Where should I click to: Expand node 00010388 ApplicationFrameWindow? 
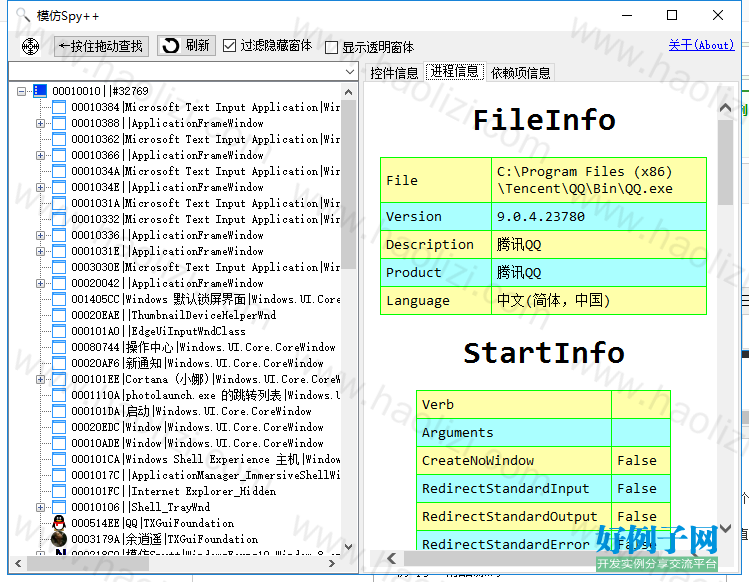[41, 123]
